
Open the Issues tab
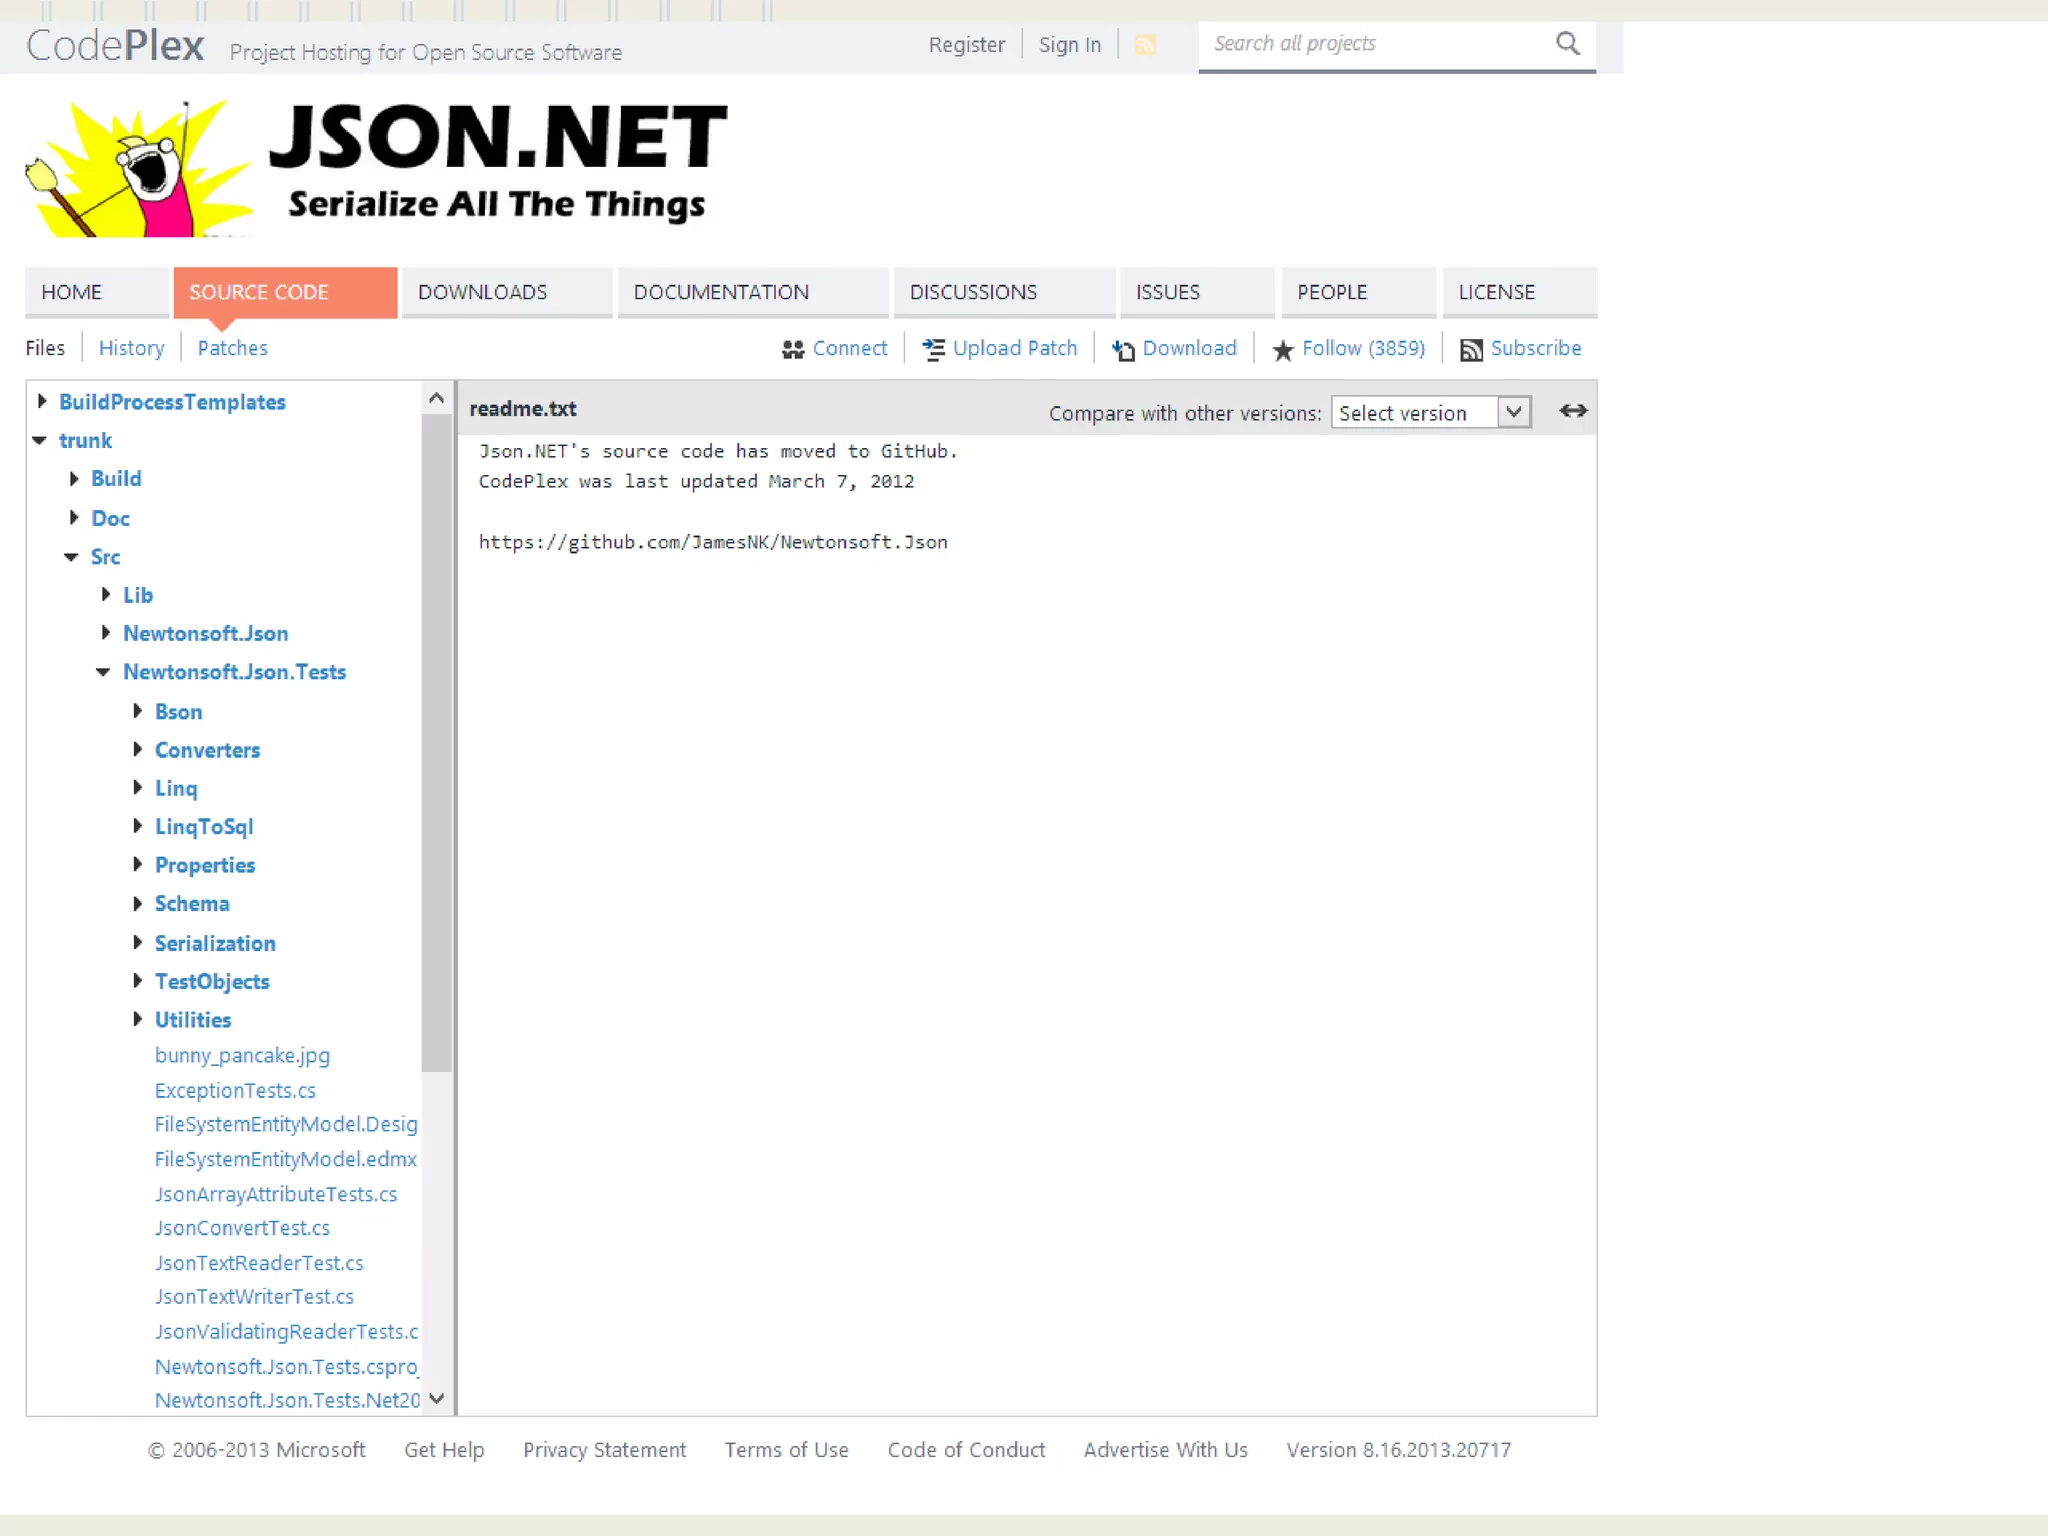coord(1167,292)
